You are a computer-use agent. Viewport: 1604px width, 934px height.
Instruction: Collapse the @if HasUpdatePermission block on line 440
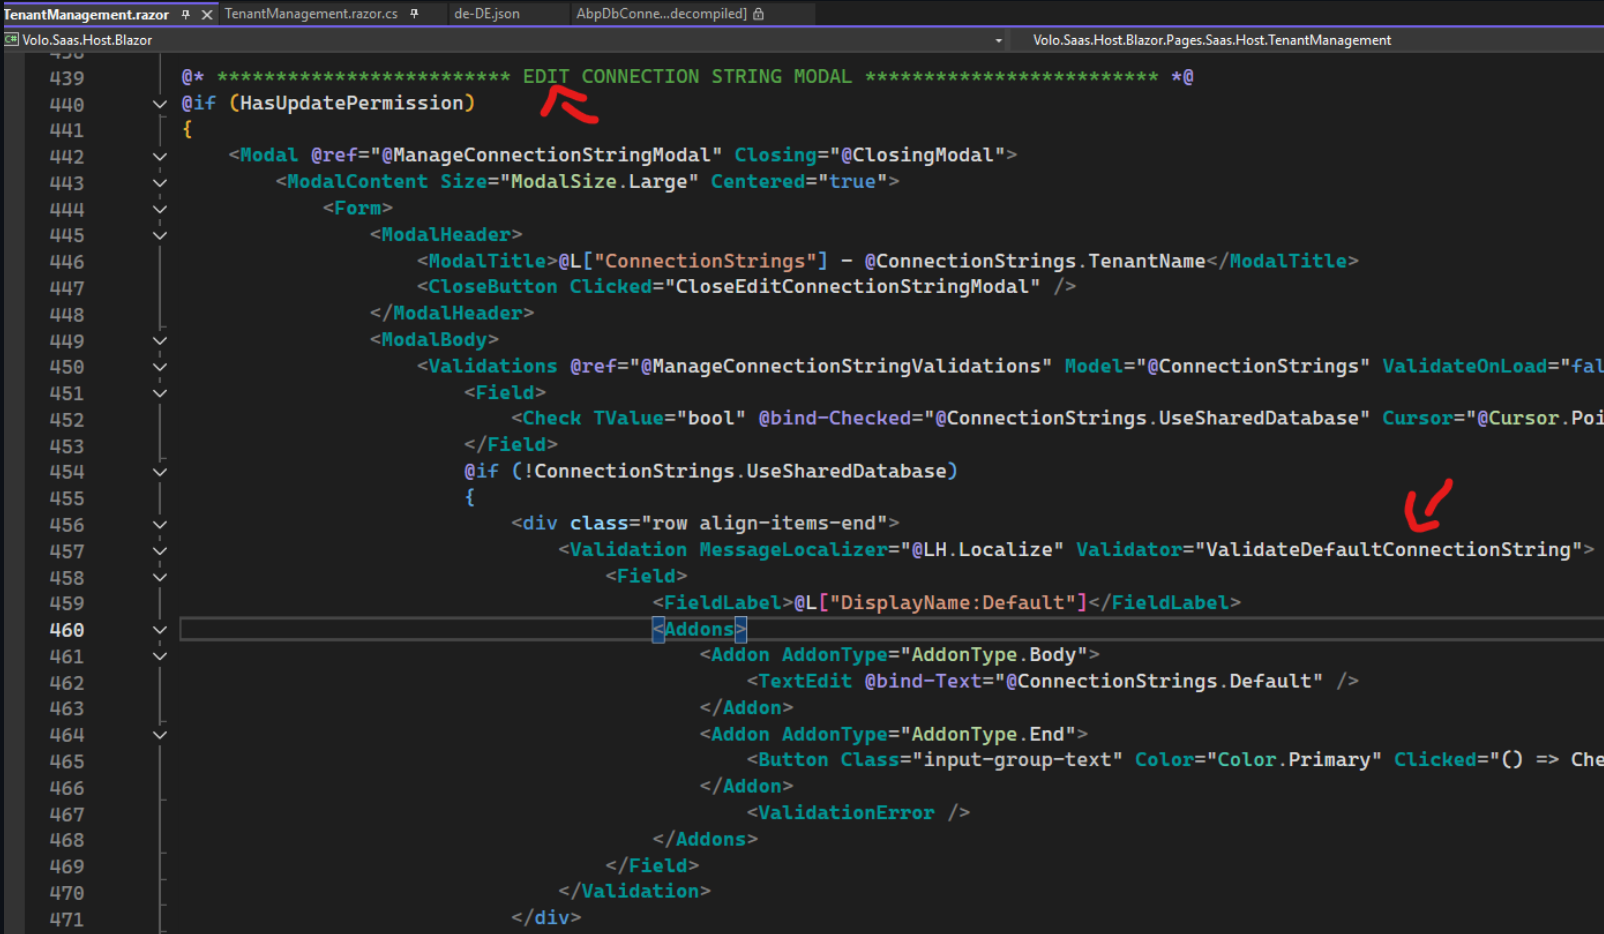coord(160,104)
